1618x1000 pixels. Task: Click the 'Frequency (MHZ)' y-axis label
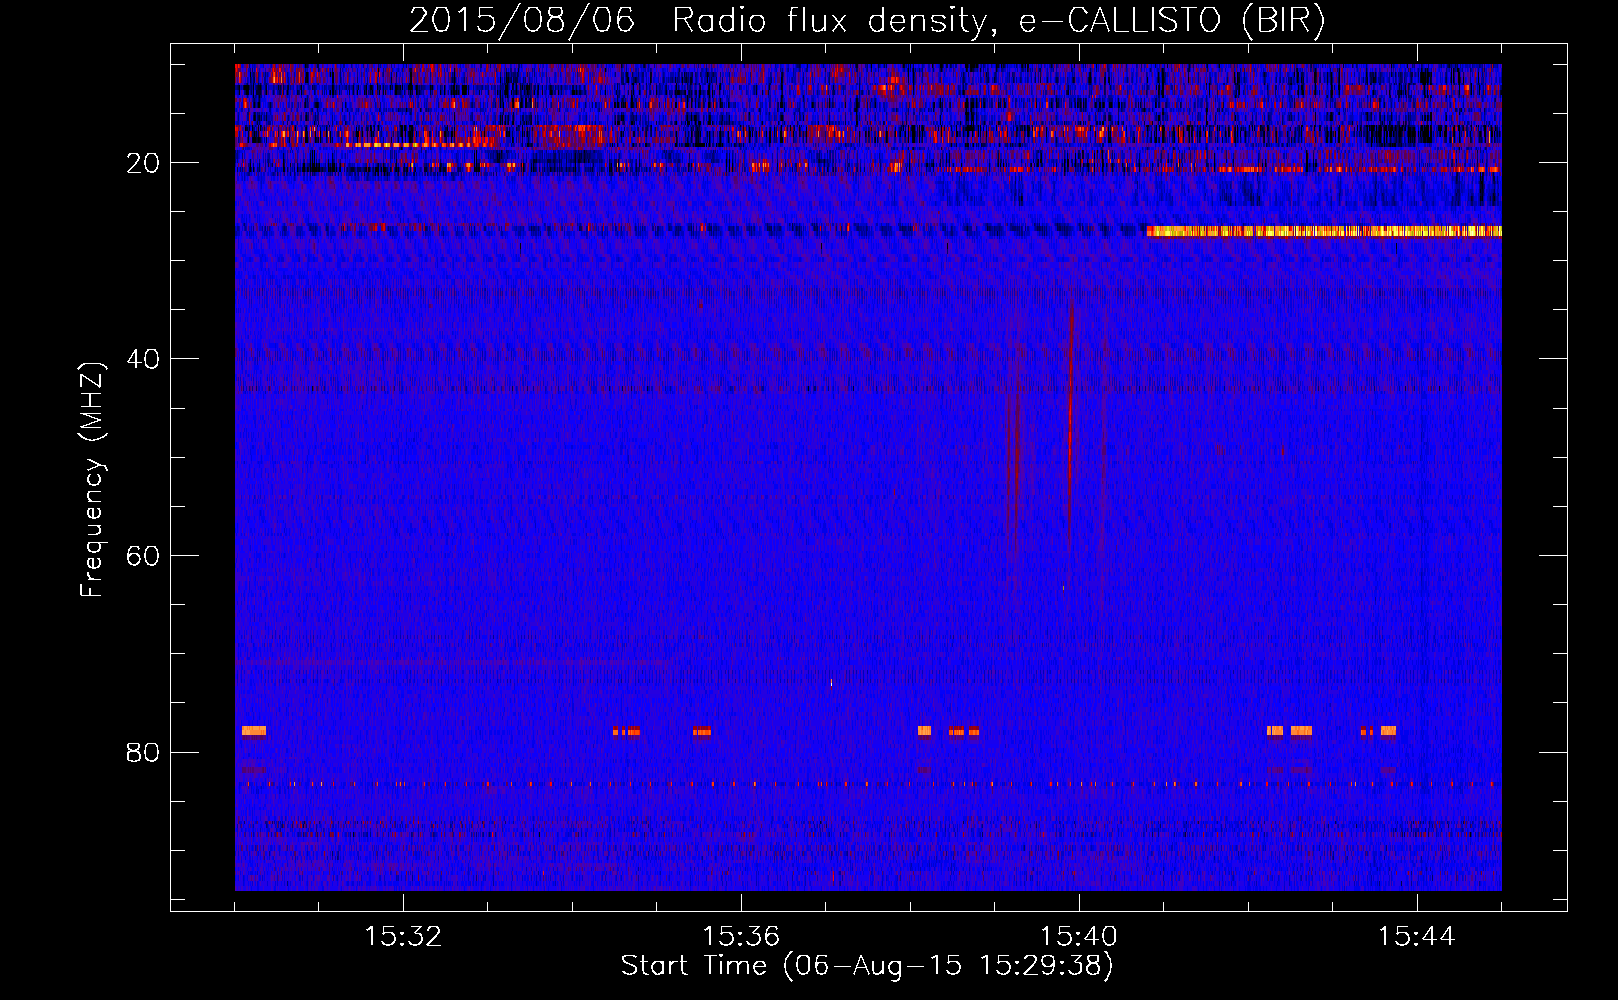pos(92,479)
